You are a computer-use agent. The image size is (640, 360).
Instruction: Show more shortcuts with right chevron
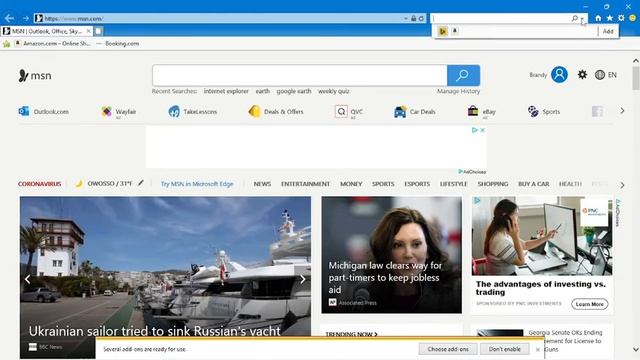tap(622, 111)
